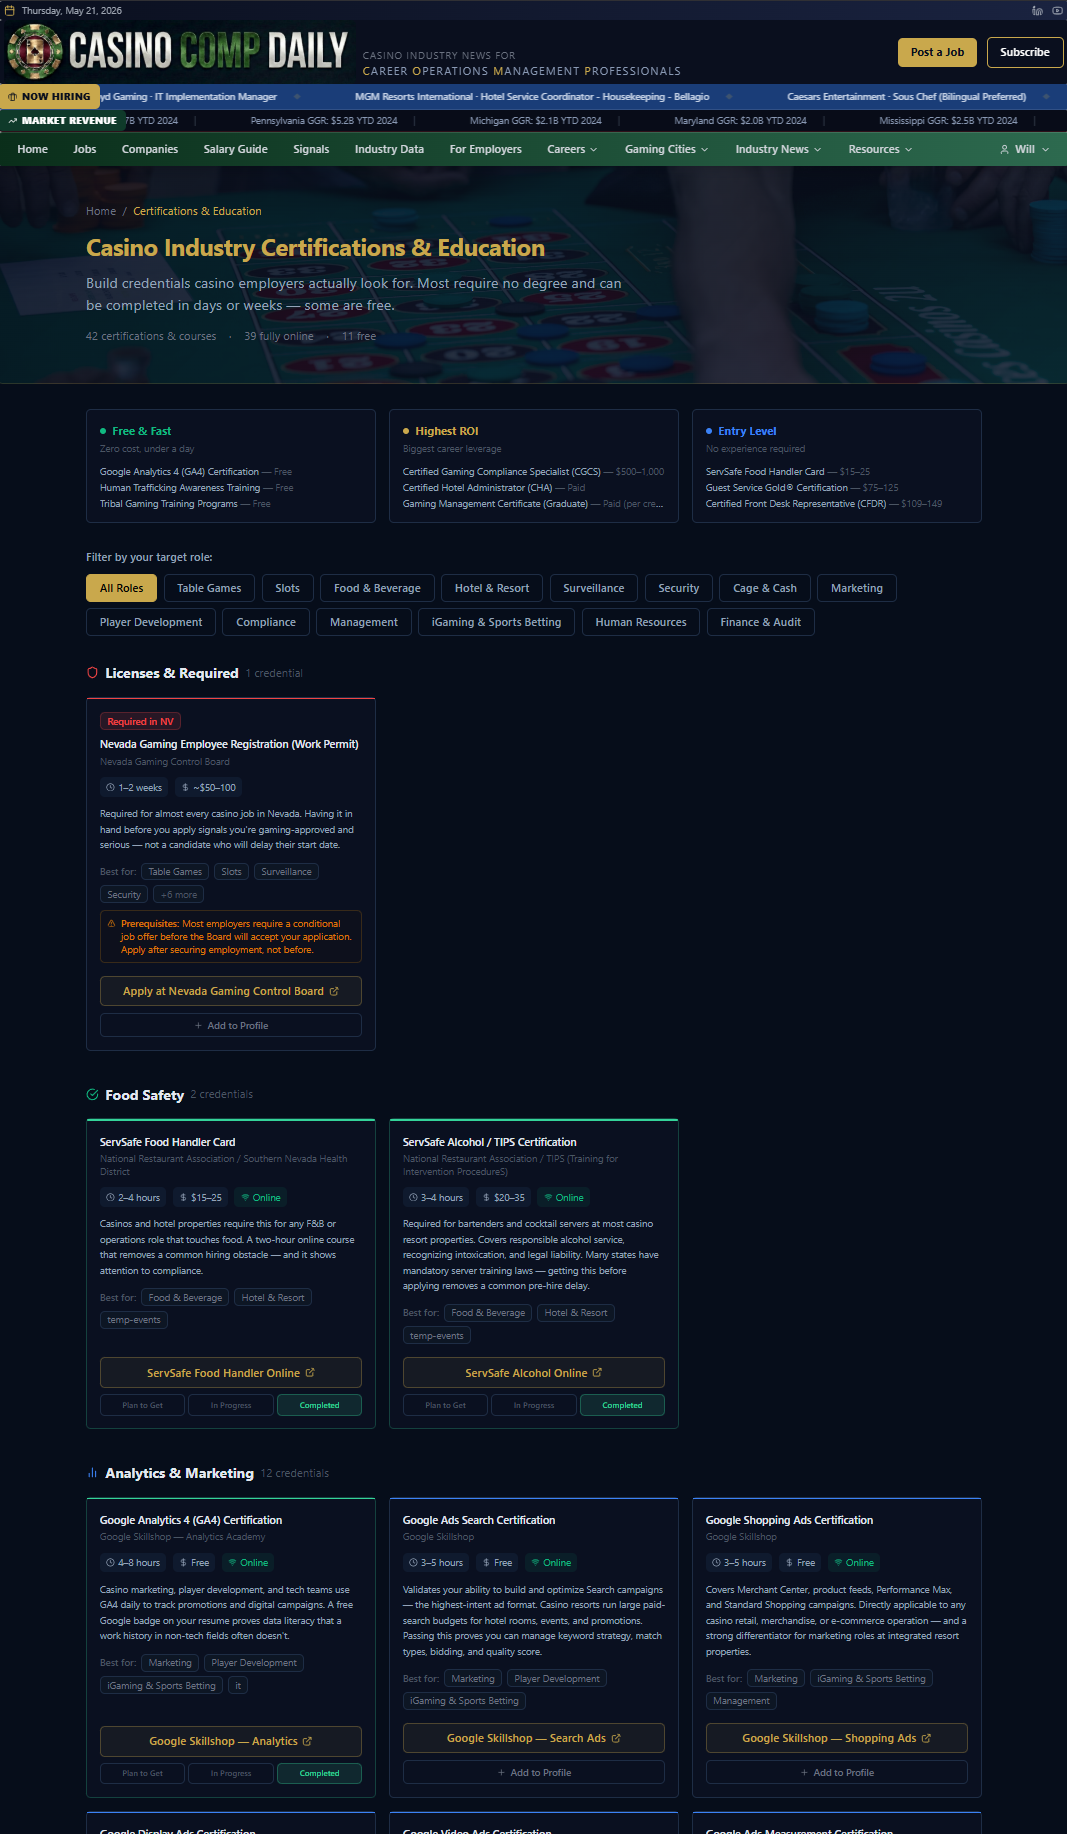Set ServSafe Alcohol status to In Progress
The image size is (1067, 1834).
click(534, 1405)
